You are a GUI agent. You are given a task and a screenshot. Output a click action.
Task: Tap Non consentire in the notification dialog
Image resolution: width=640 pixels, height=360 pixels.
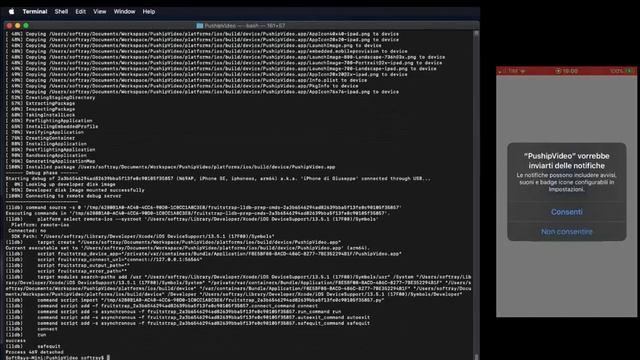tap(567, 231)
